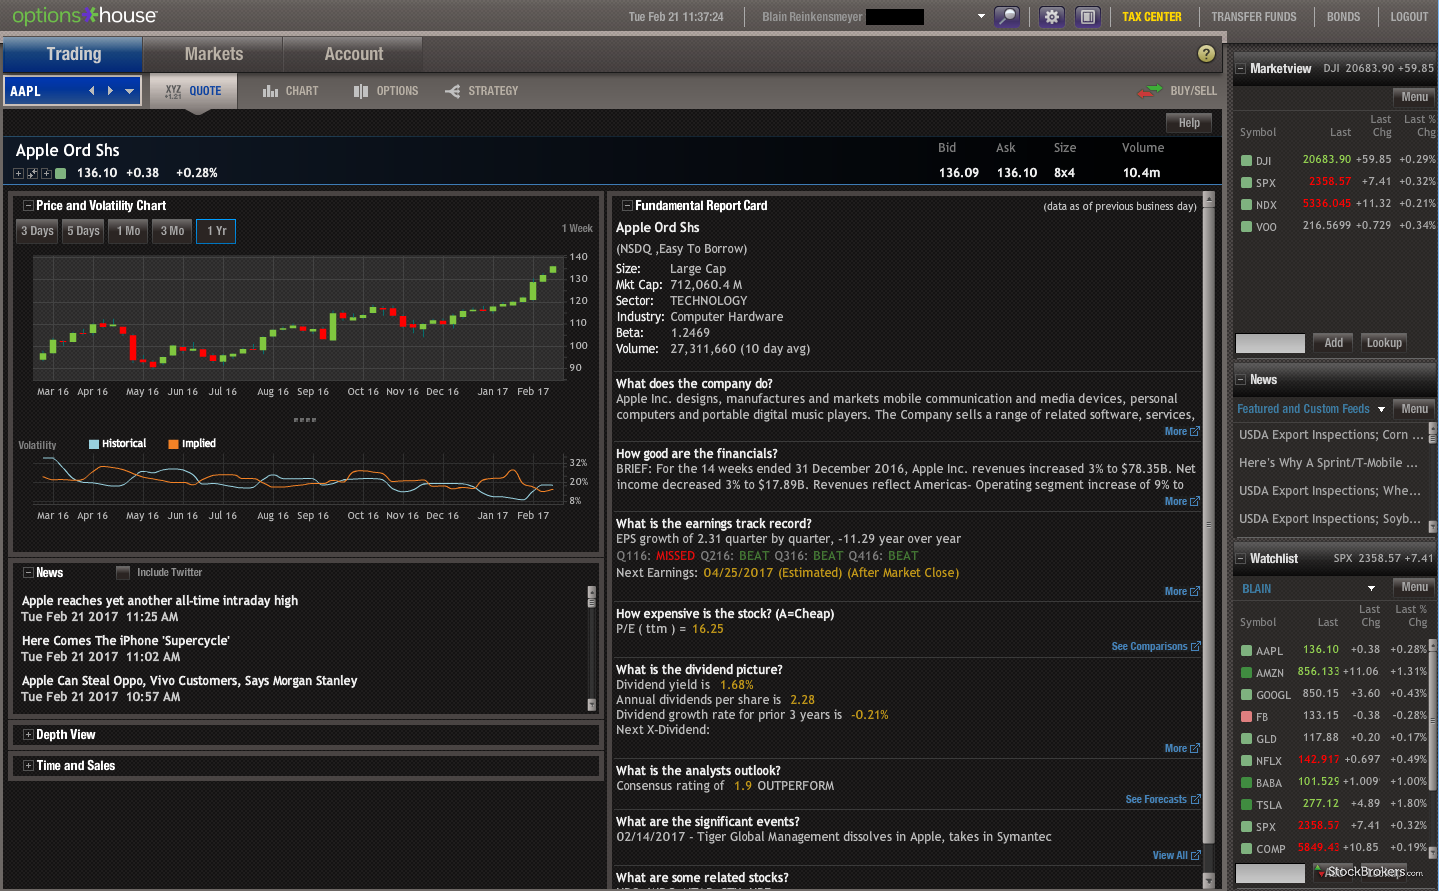
Task: Open the search magnifier tool in header
Action: tap(1007, 16)
